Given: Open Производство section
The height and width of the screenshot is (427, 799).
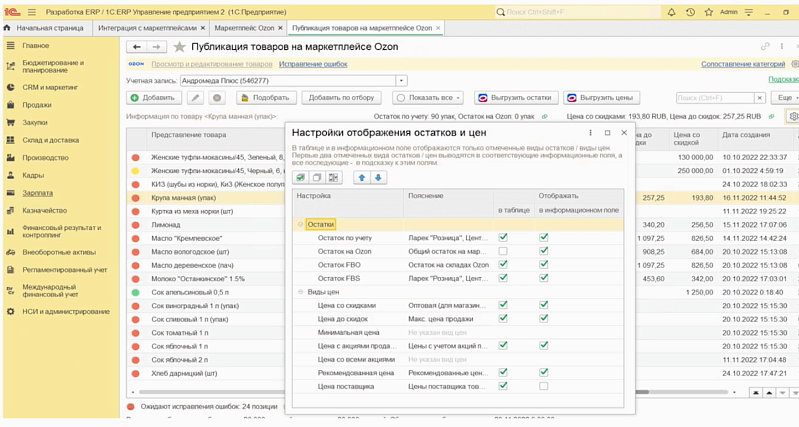Looking at the screenshot, I should tap(45, 157).
